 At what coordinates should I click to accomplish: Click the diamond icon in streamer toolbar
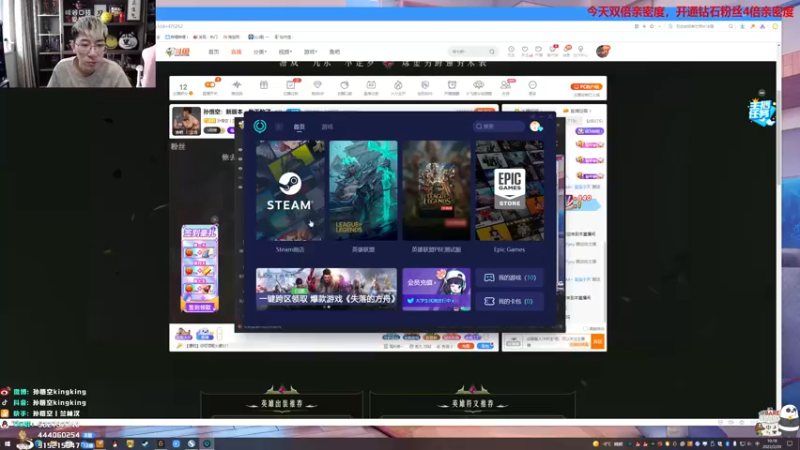317,85
